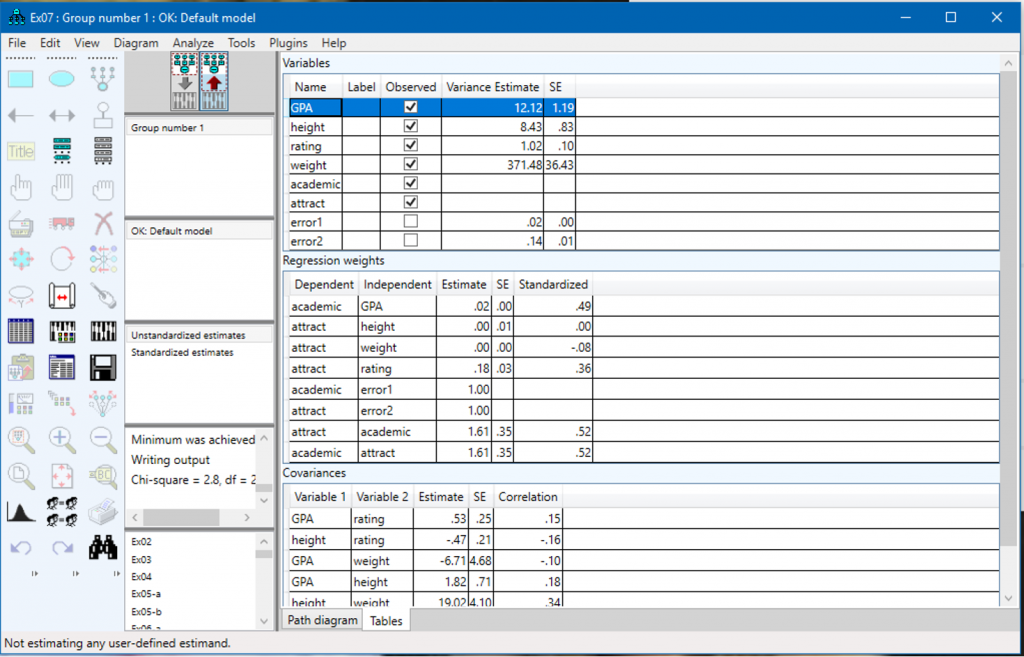Screen dimensions: 1024x657
Task: Select the draw unobserved variables ellipse tool
Action: 62,80
